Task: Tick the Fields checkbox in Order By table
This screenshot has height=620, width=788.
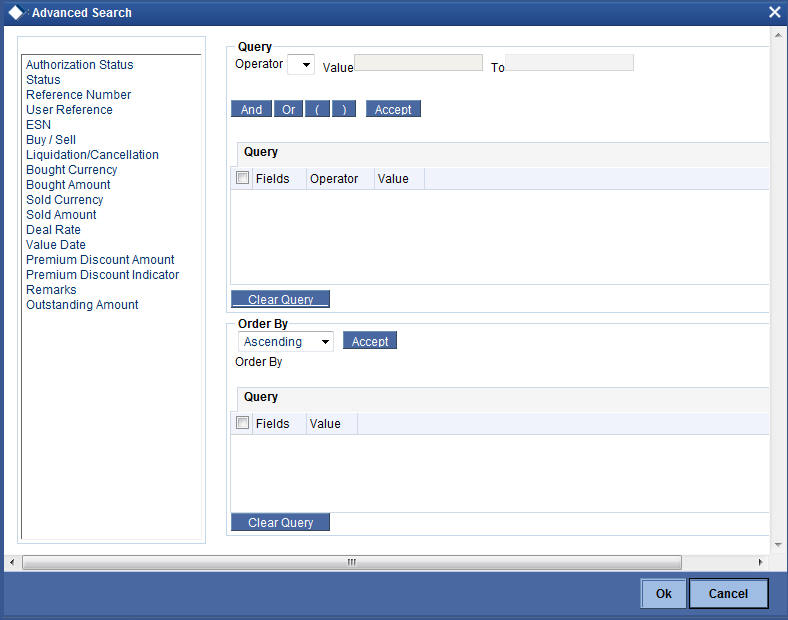Action: [242, 423]
